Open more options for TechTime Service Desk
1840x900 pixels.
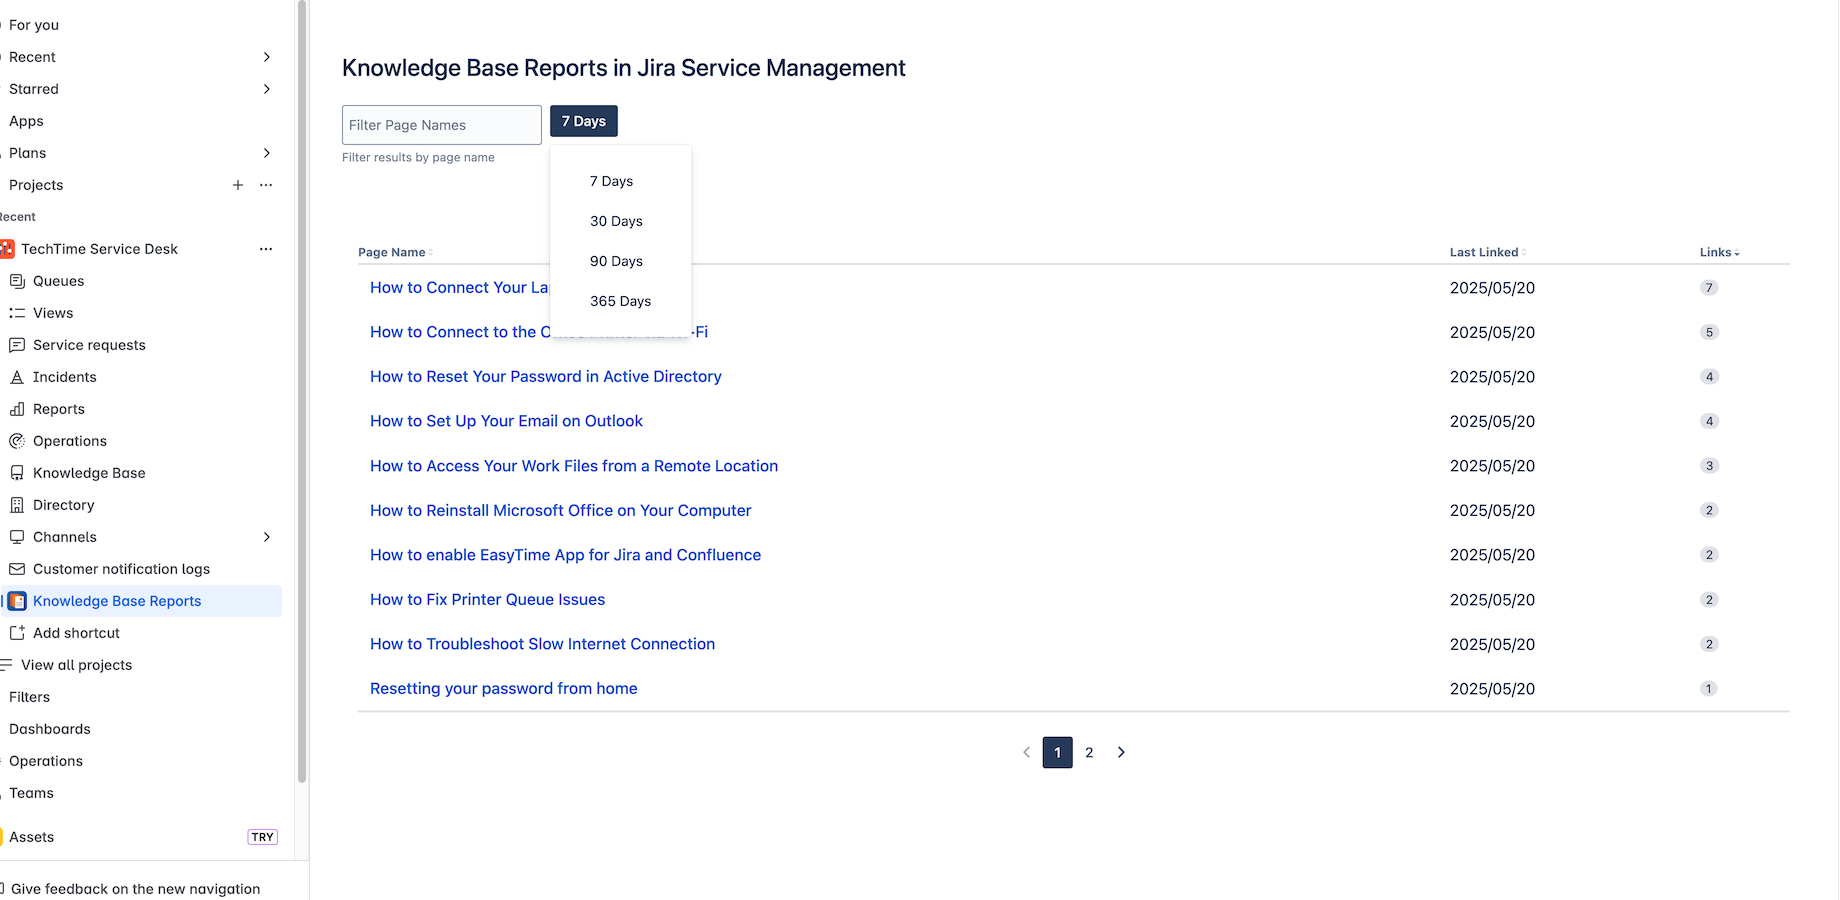tap(266, 249)
